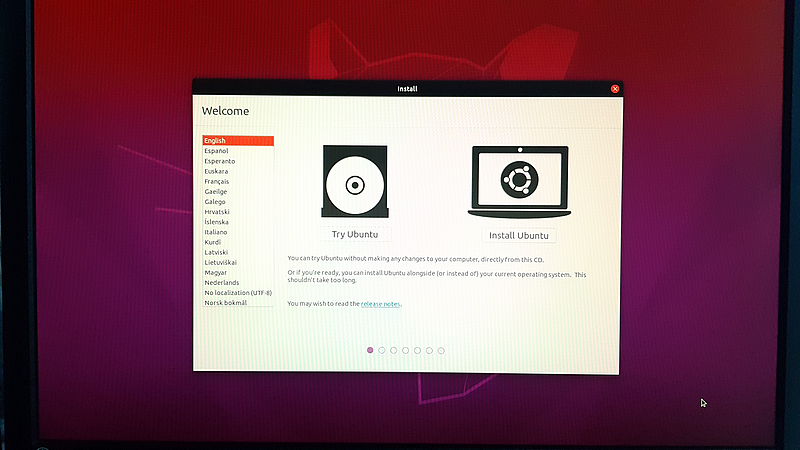Select Esperanto language

click(238, 161)
